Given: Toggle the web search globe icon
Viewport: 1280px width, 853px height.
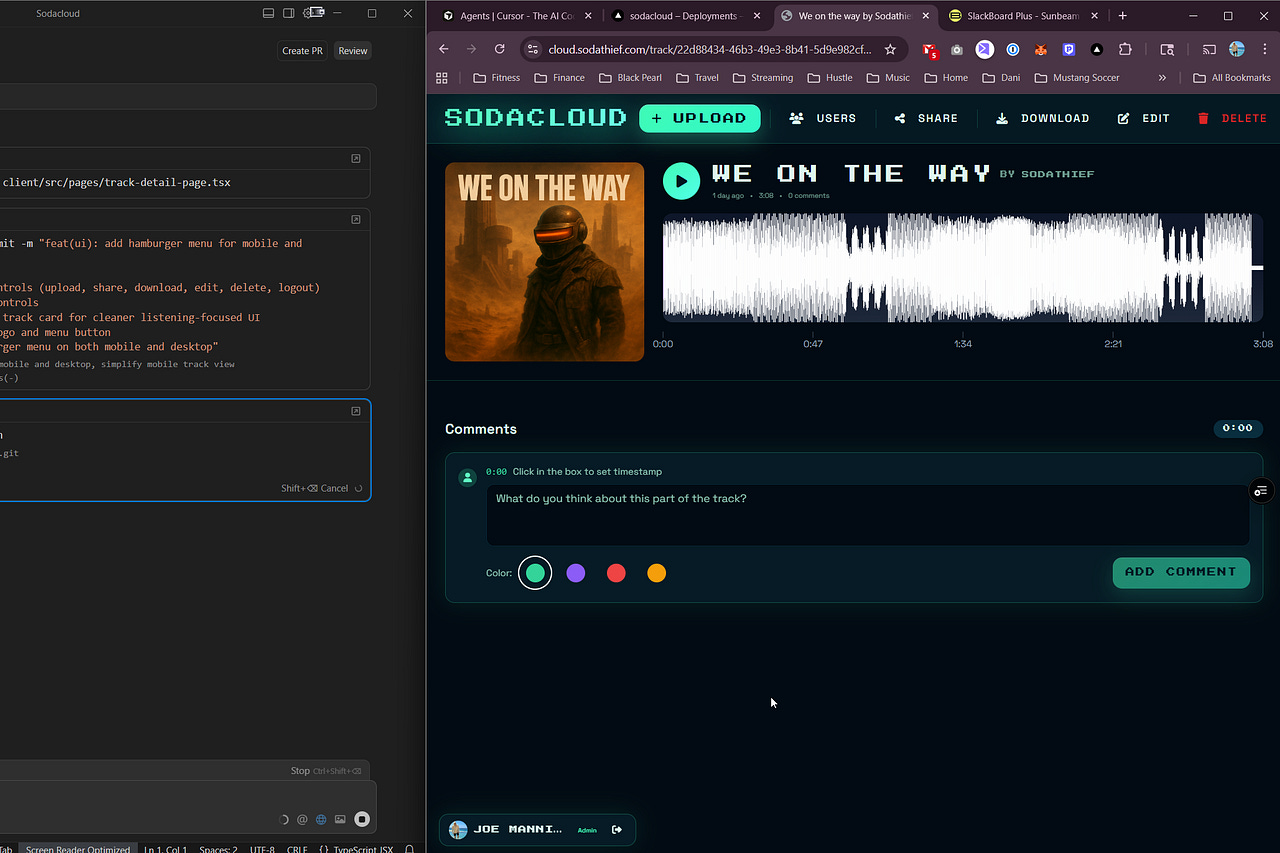Looking at the screenshot, I should point(321,819).
